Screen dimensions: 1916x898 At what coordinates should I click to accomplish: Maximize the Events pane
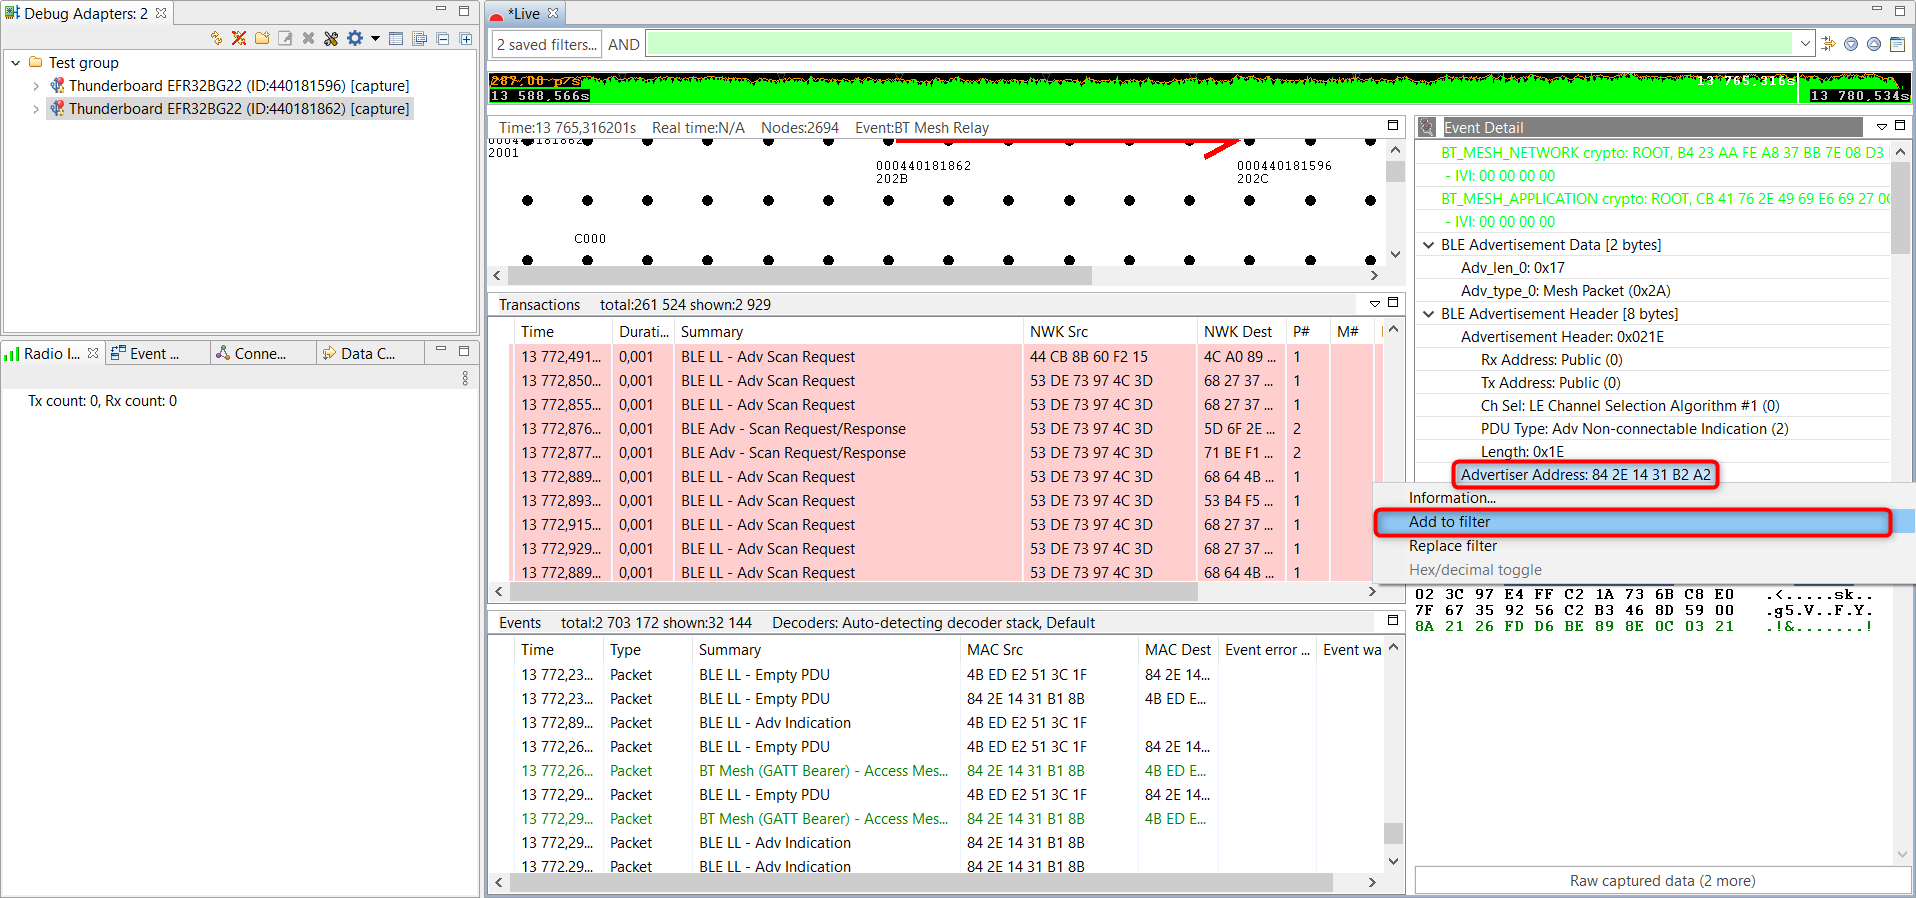(1393, 621)
